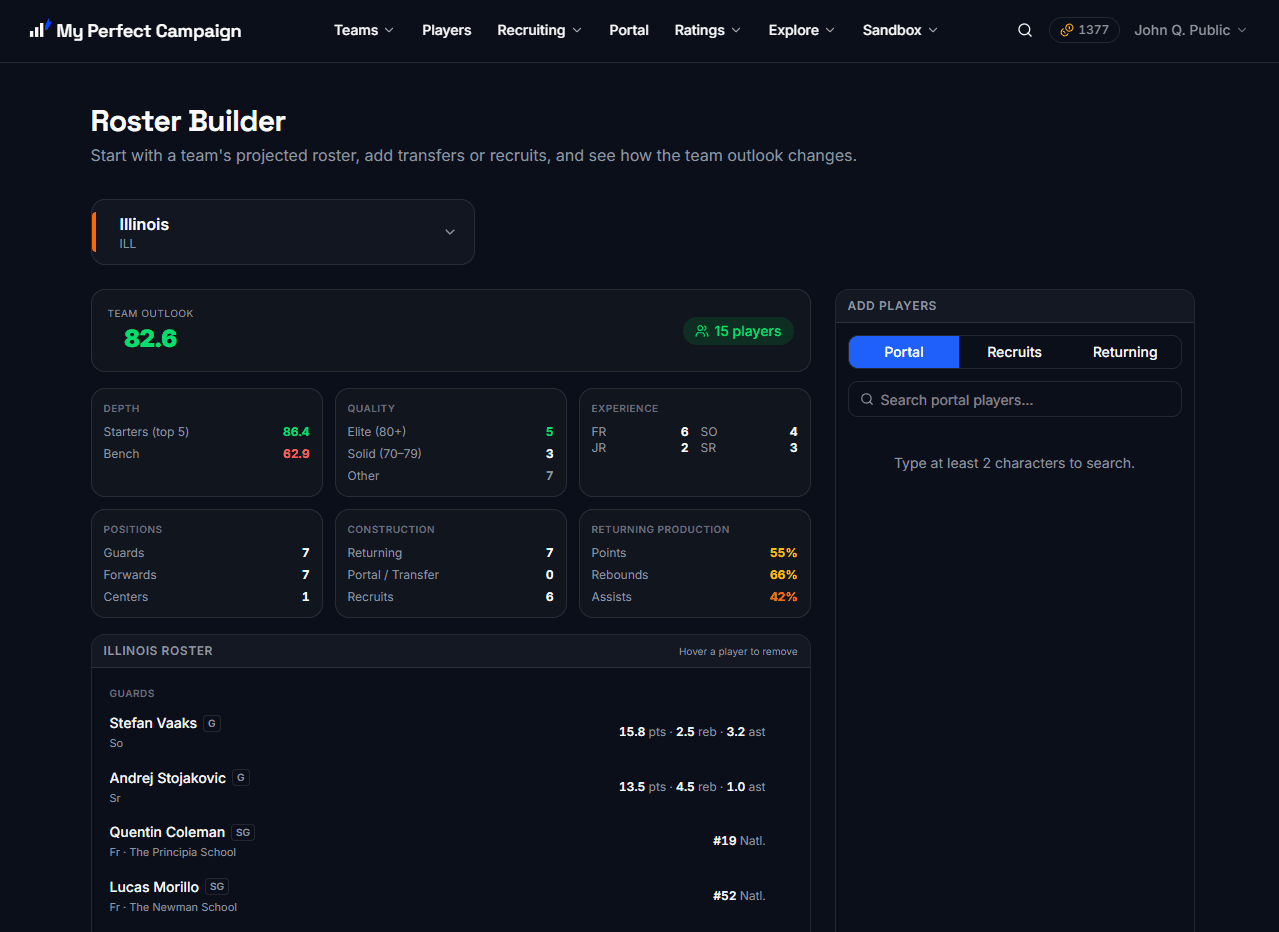Click the Solid (70–79) row
The image size is (1279, 932).
(450, 454)
